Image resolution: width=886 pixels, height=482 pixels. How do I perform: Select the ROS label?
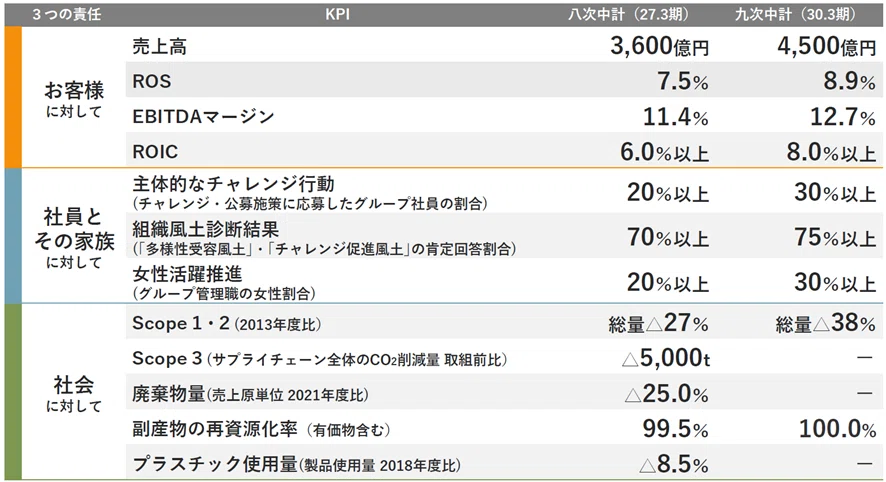(x=151, y=81)
